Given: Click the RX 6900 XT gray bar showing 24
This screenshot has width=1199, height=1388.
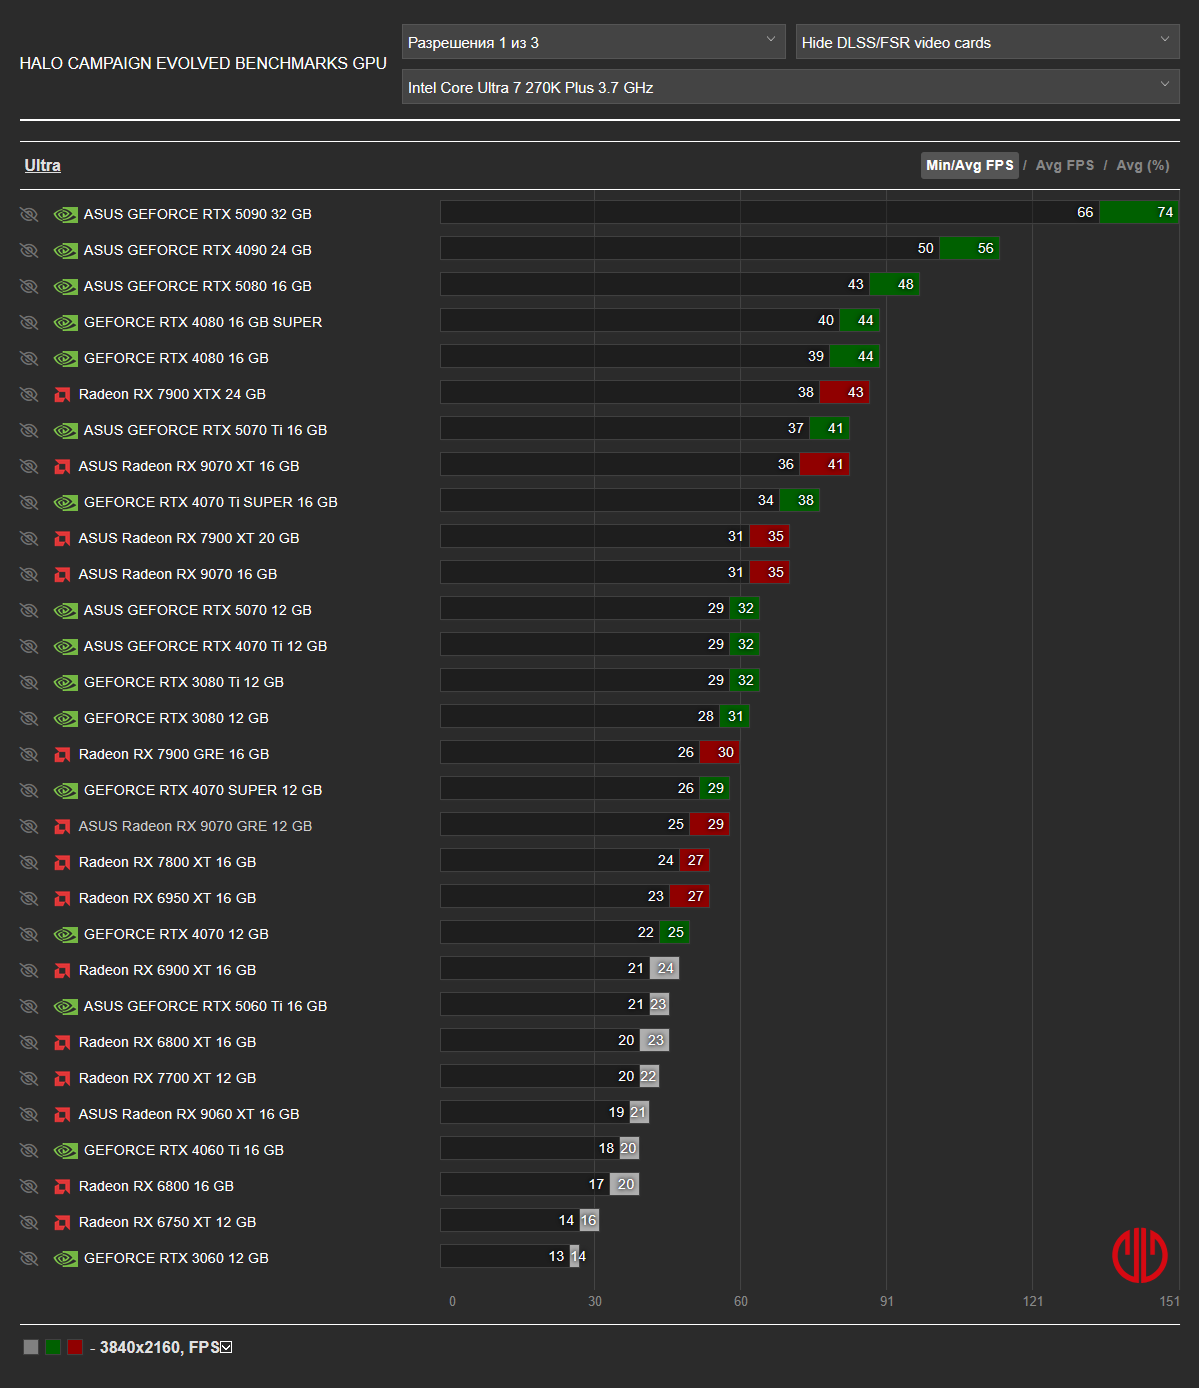Looking at the screenshot, I should click(665, 968).
